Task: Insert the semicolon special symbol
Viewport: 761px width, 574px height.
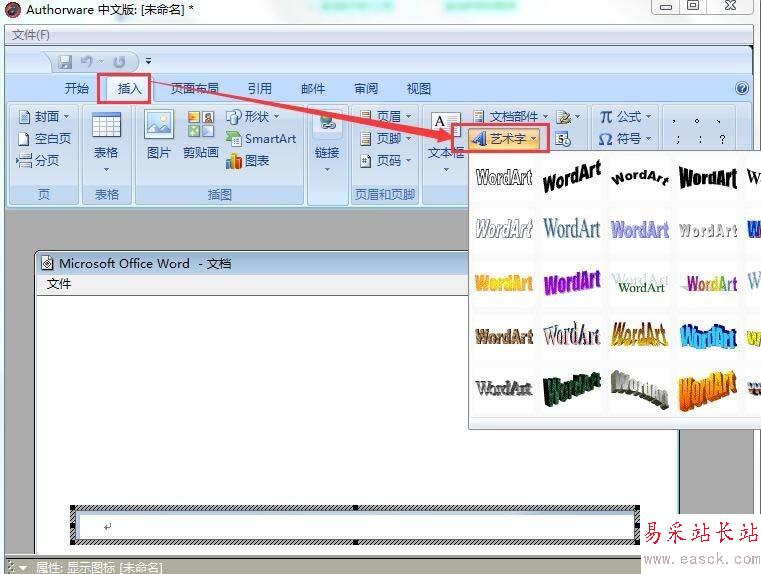Action: pyautogui.click(x=678, y=139)
